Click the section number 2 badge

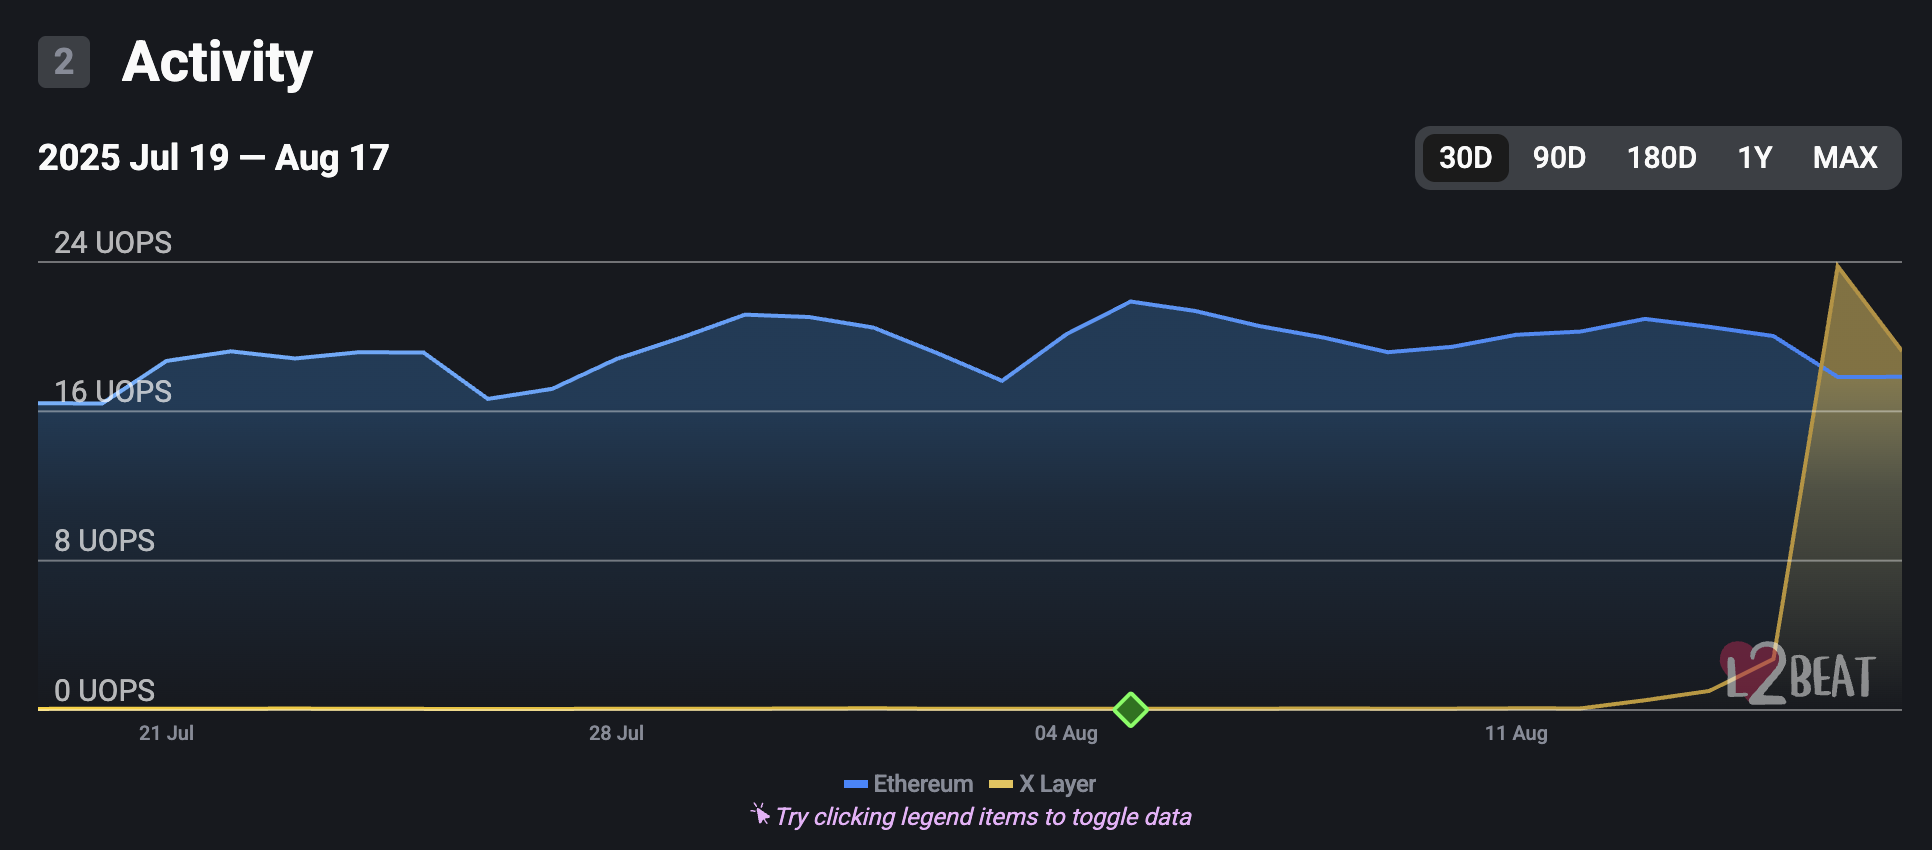click(64, 62)
